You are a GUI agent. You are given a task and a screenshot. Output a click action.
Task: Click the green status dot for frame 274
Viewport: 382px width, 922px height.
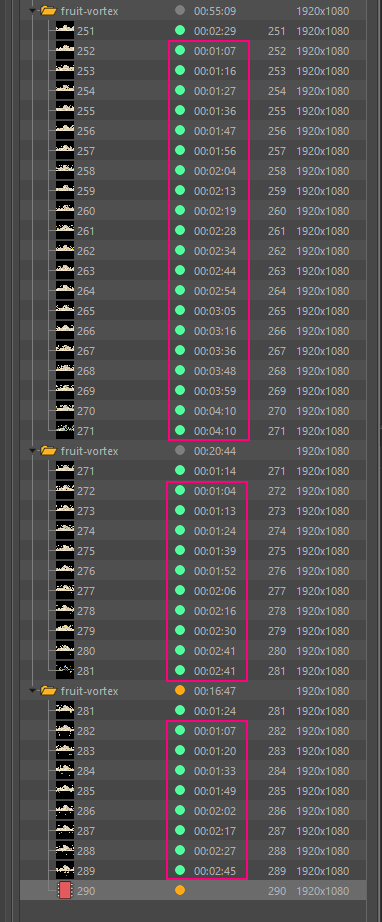click(180, 530)
